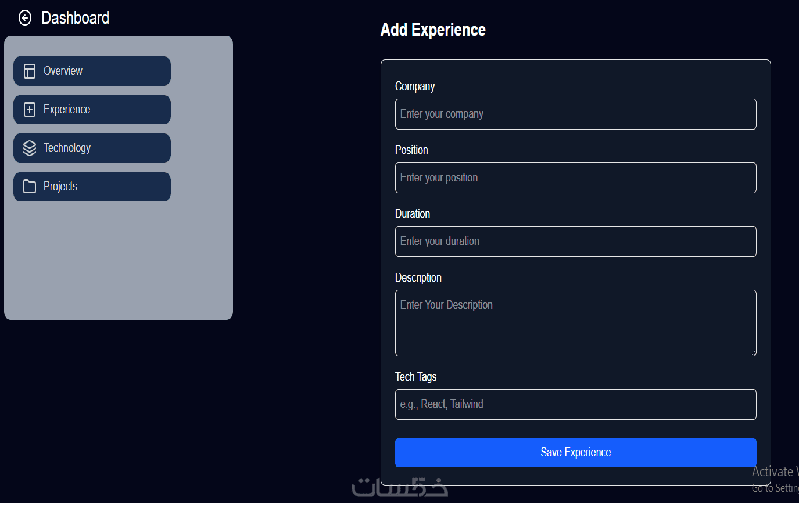Select the Experience sidebar item
Screen dimensions: 801x507
(92, 109)
